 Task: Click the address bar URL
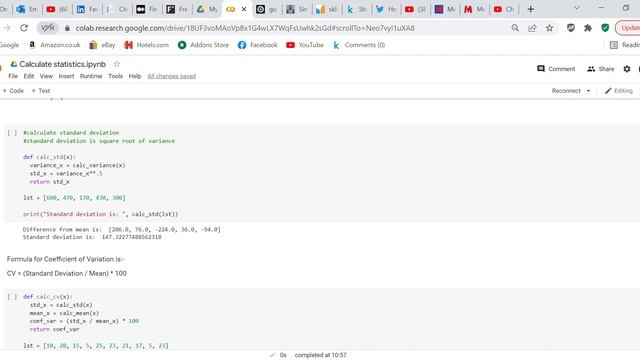point(245,28)
